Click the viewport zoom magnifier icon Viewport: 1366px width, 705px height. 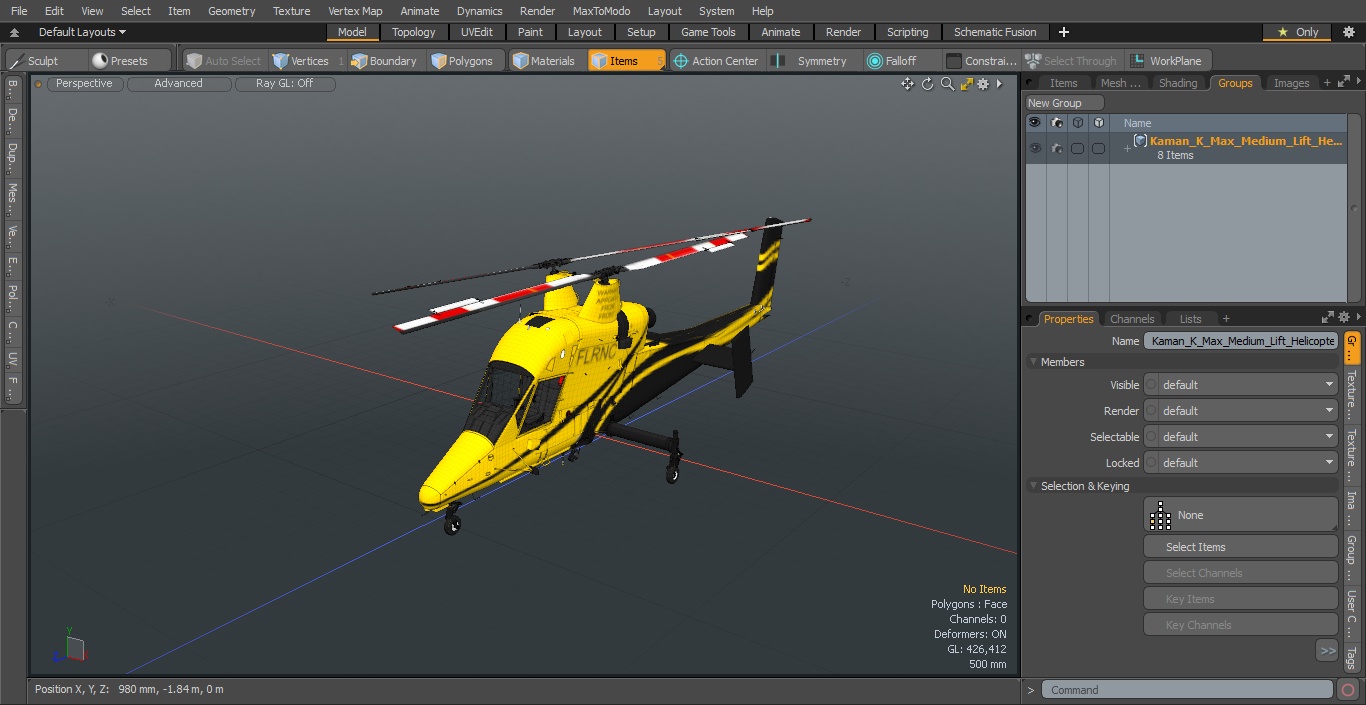tap(947, 84)
